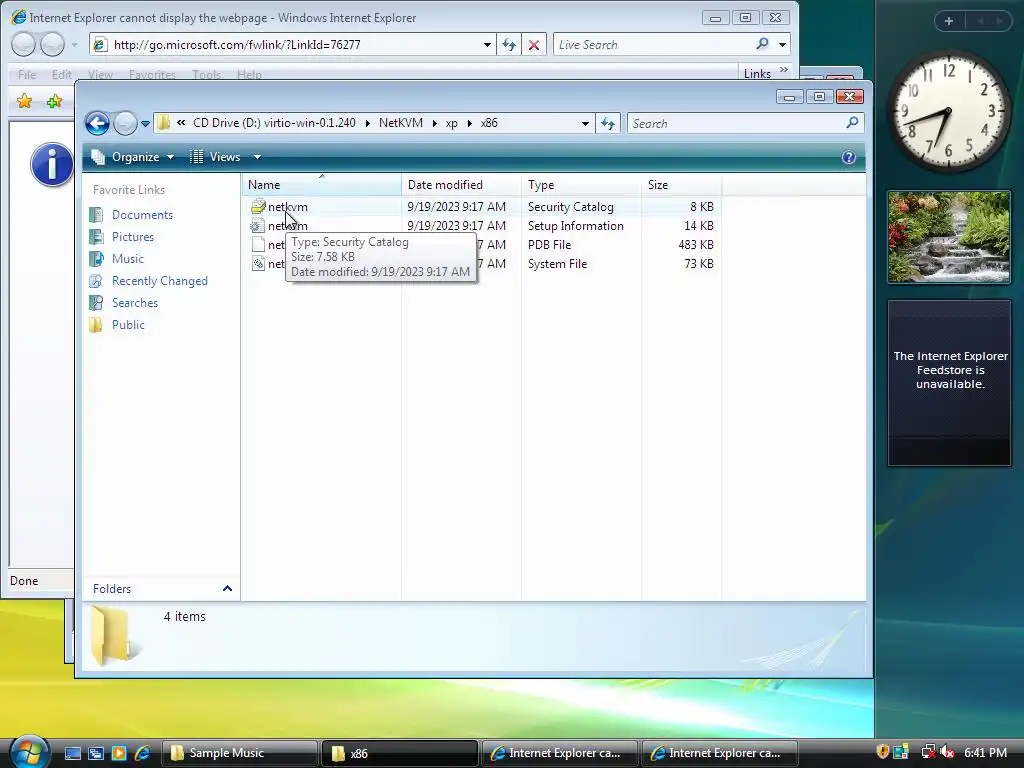Click the Explorer search magnifier icon
Viewport: 1024px width, 768px height.
(x=852, y=123)
